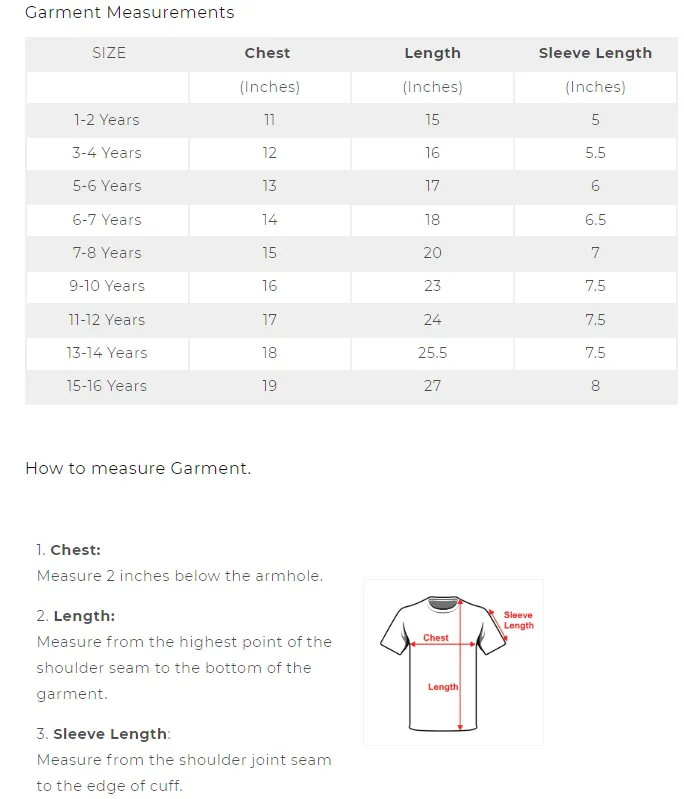This screenshot has width=684, height=799.
Task: Select the 11-12 Years size row
Action: pos(106,320)
